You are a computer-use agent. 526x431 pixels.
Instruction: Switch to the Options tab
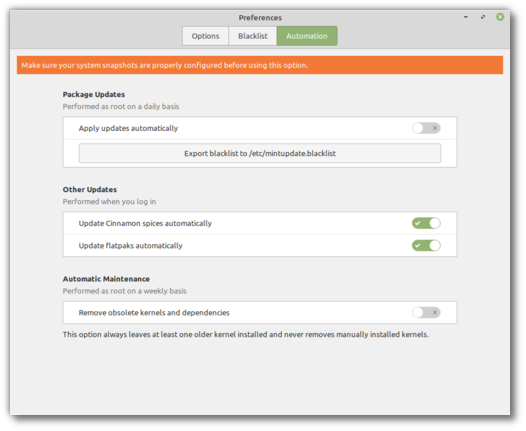205,36
